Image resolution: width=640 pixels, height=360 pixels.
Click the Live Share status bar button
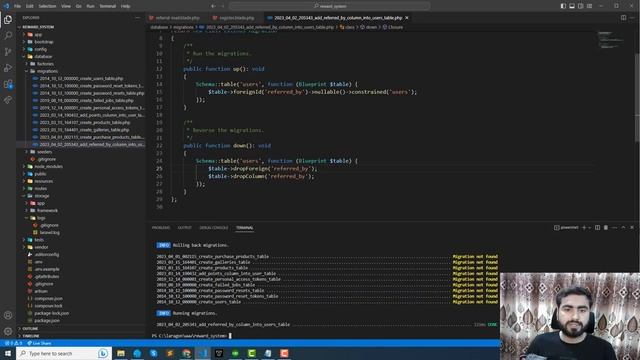coord(39,343)
